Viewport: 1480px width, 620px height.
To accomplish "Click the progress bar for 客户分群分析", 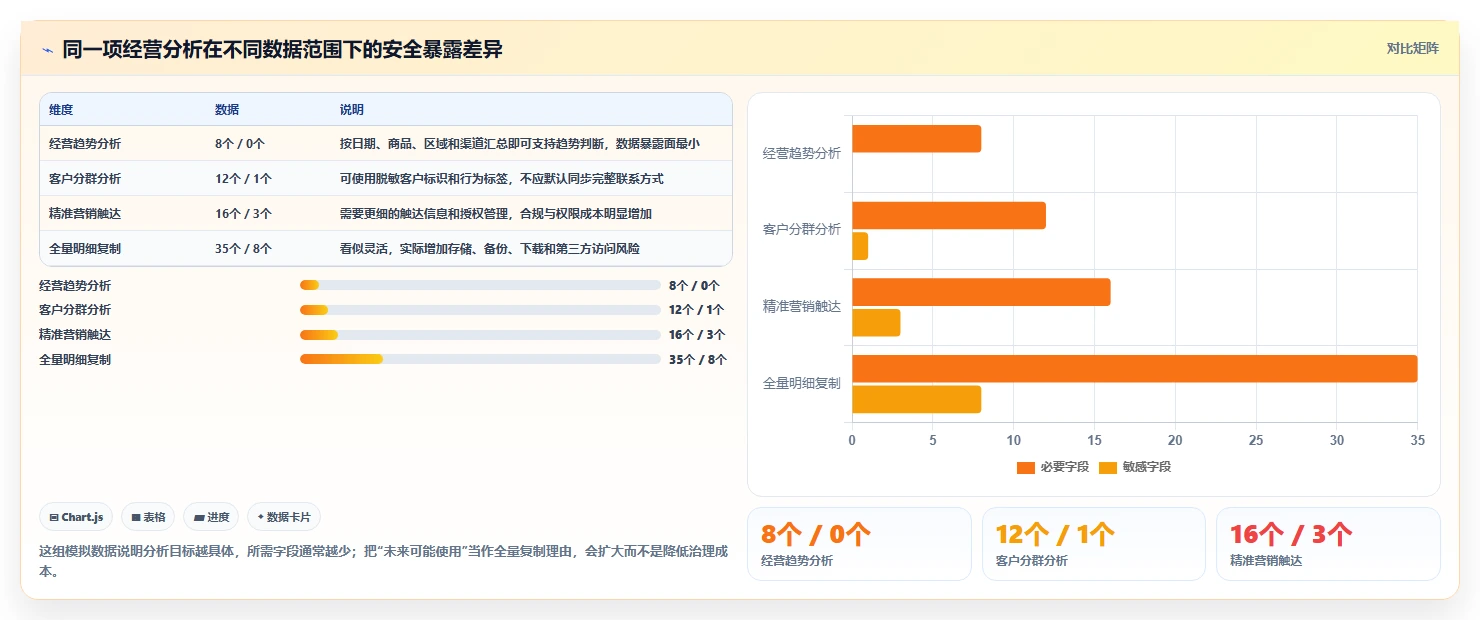I will pos(480,310).
